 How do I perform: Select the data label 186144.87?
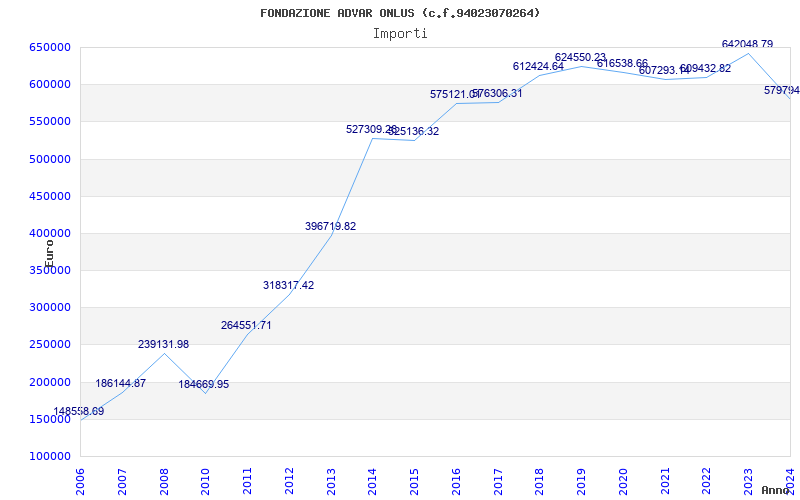[x=120, y=383]
